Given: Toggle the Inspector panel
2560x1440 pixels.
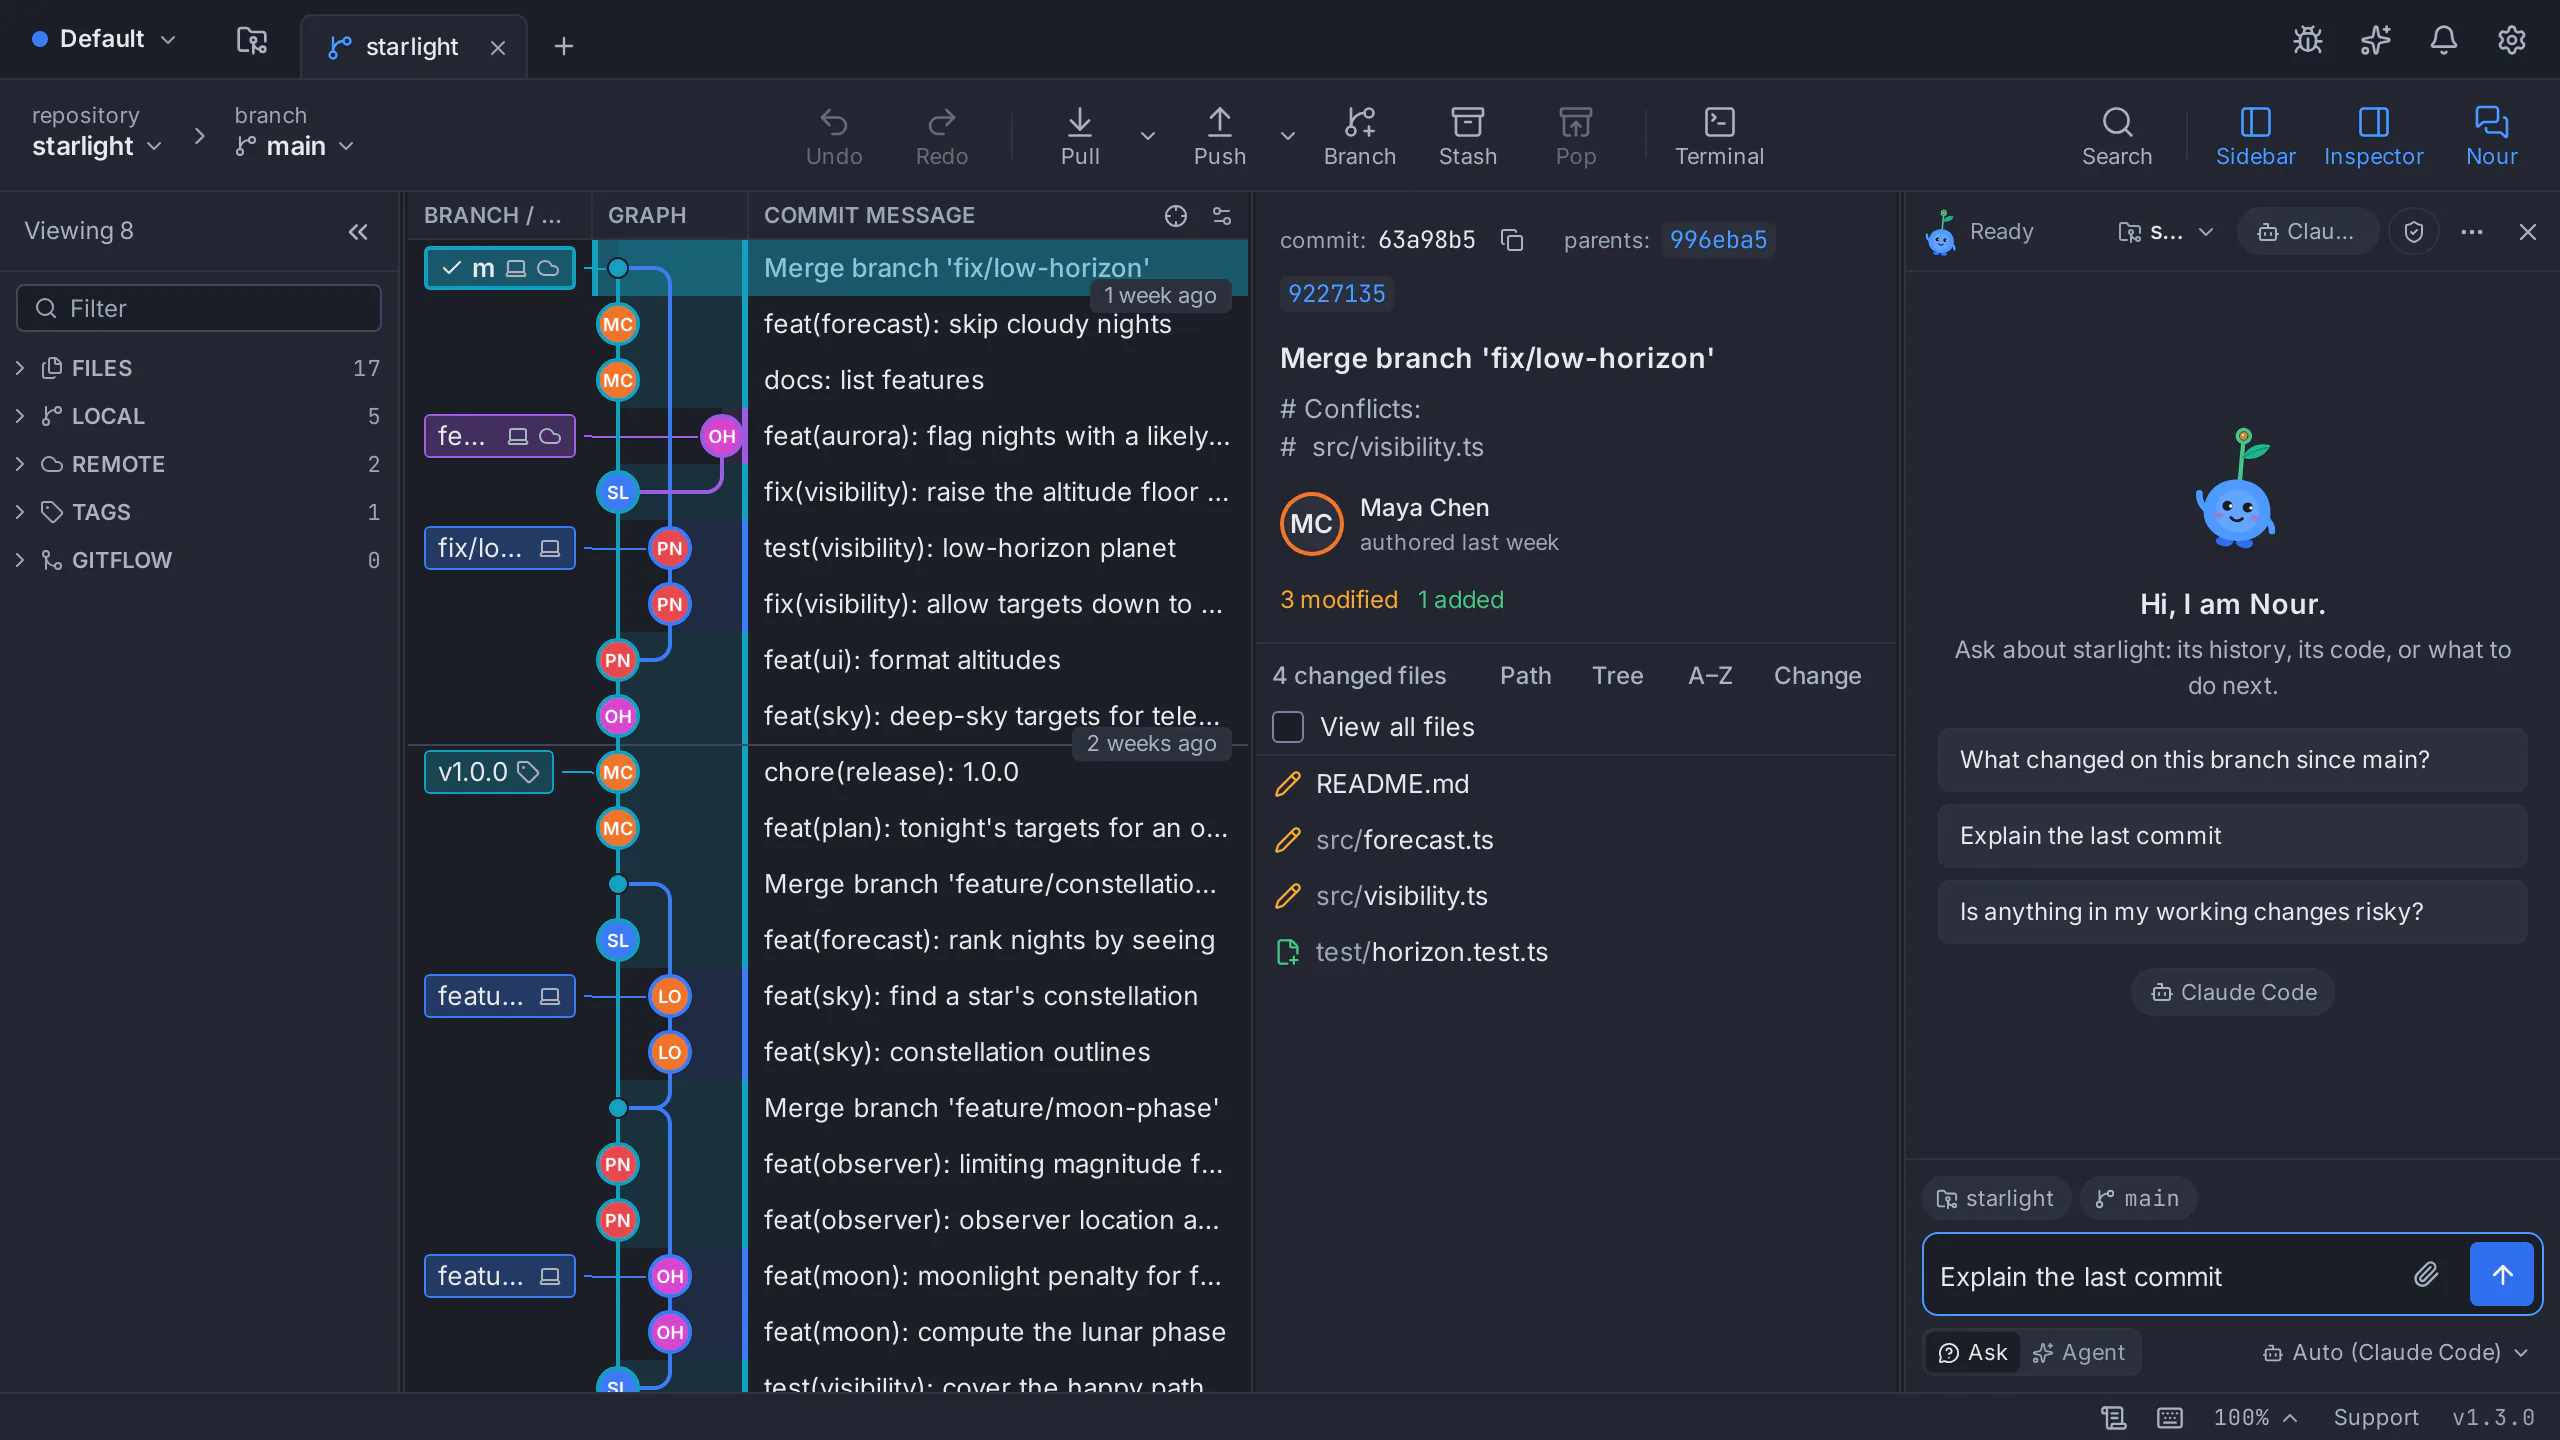Looking at the screenshot, I should coord(2374,136).
